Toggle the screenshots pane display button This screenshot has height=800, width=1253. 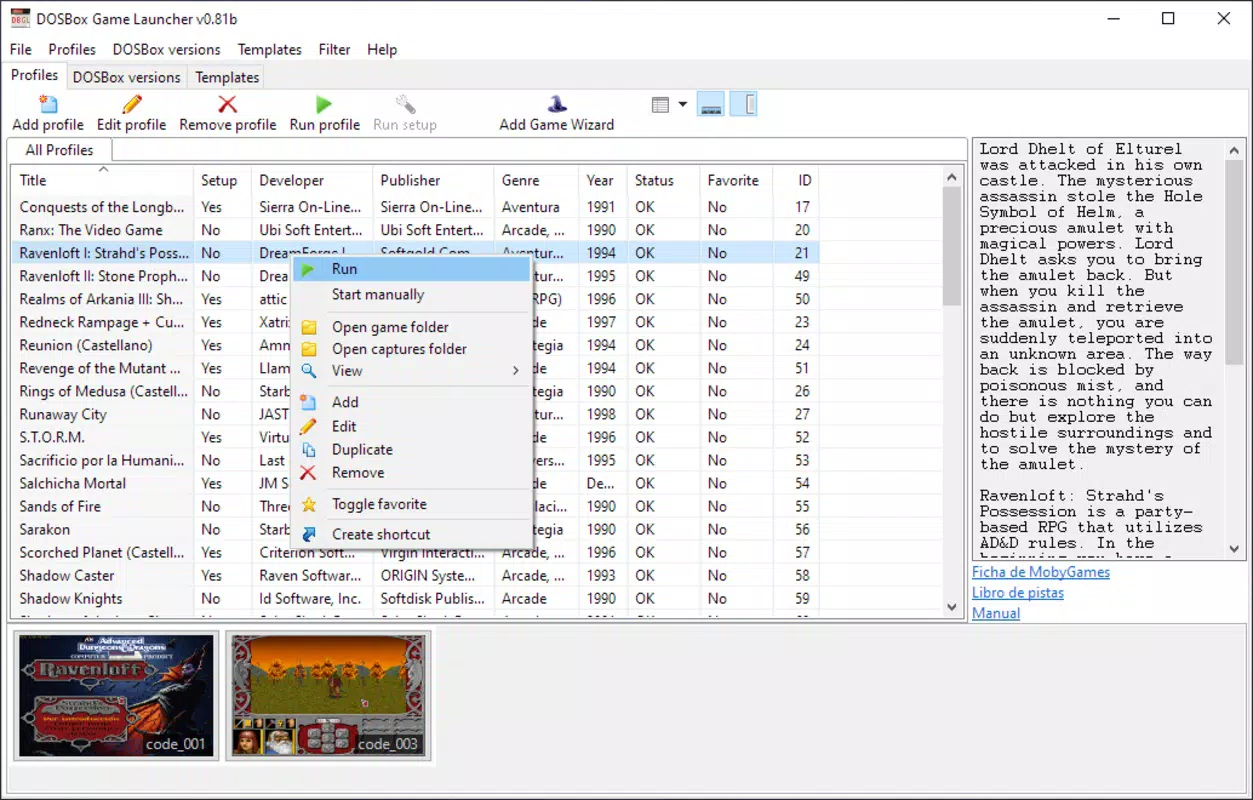point(711,104)
